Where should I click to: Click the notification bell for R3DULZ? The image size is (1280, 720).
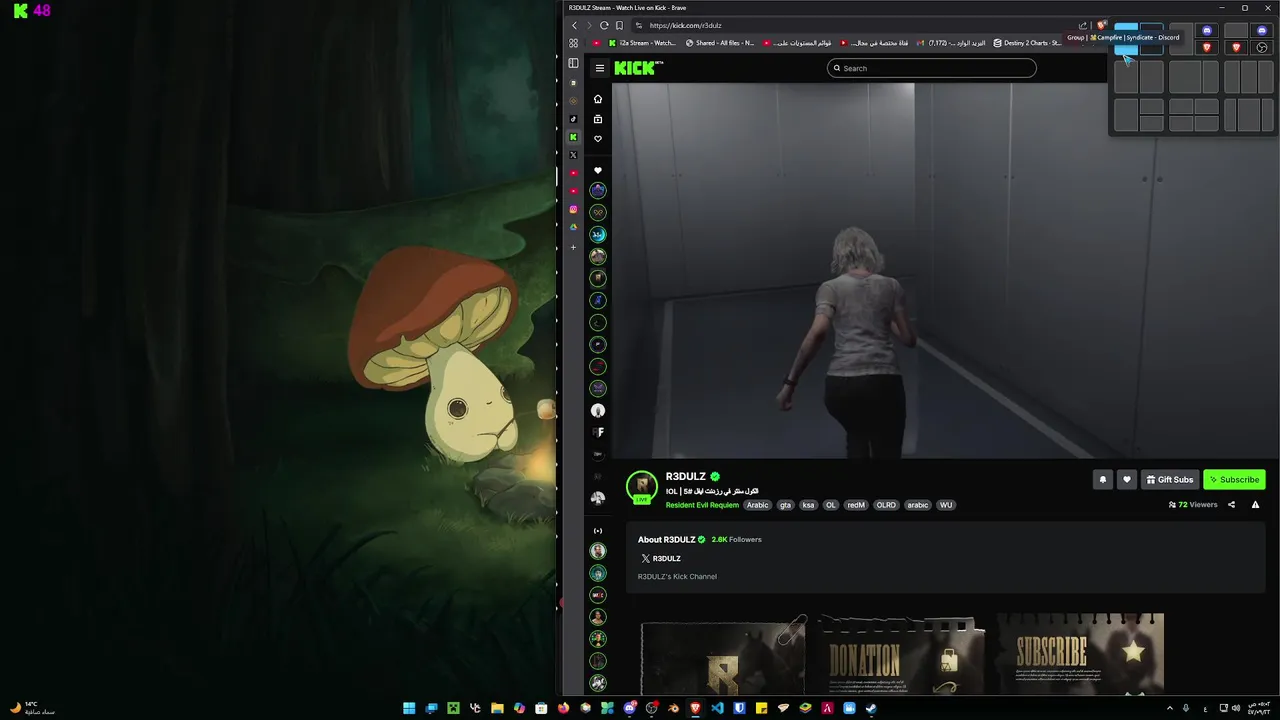(x=1103, y=479)
